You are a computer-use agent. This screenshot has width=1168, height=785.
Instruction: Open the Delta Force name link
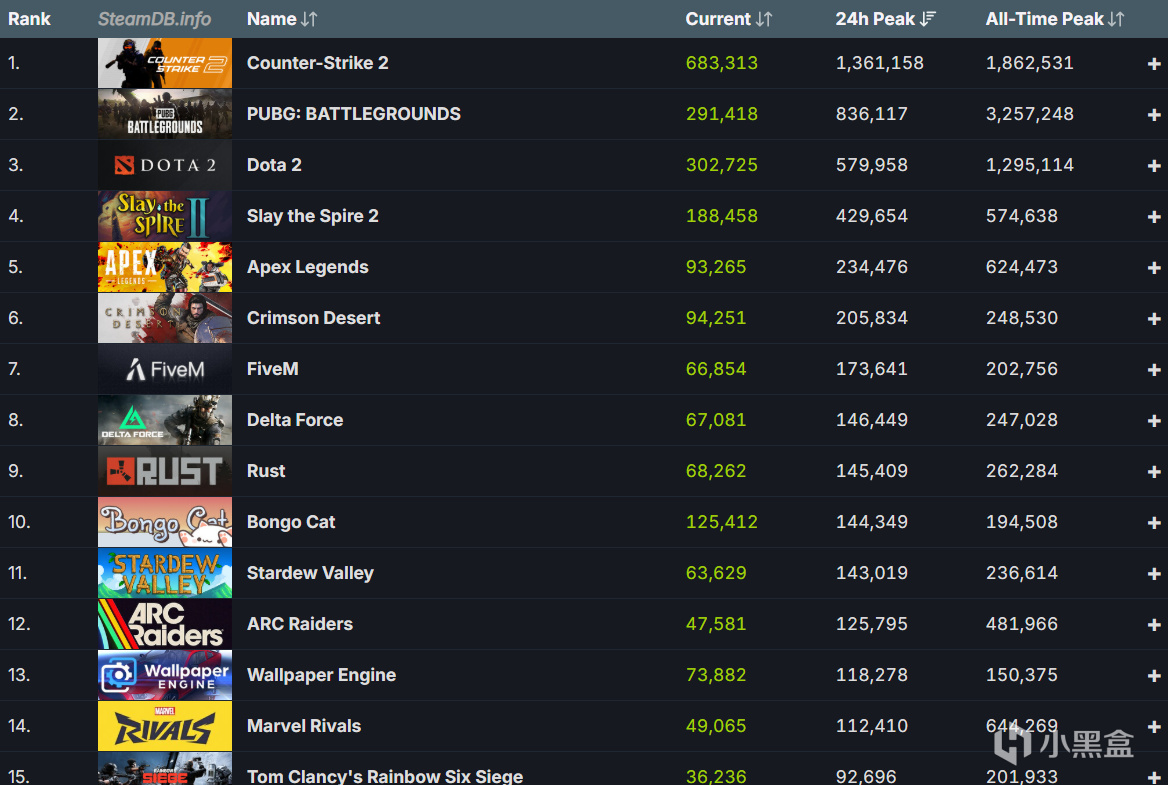tap(295, 420)
